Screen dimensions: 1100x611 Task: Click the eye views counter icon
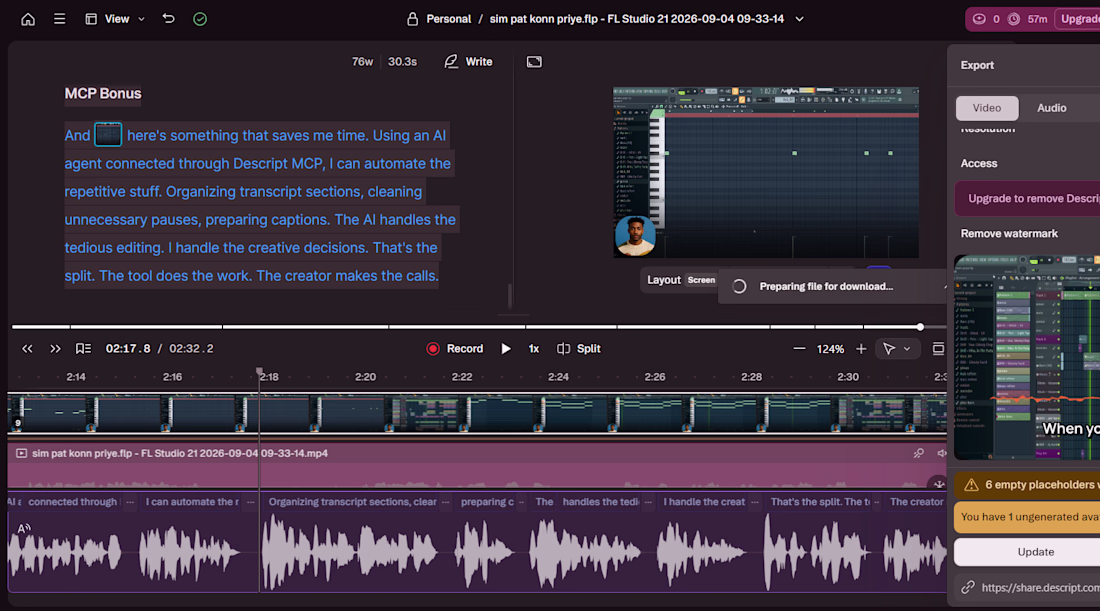[x=979, y=19]
